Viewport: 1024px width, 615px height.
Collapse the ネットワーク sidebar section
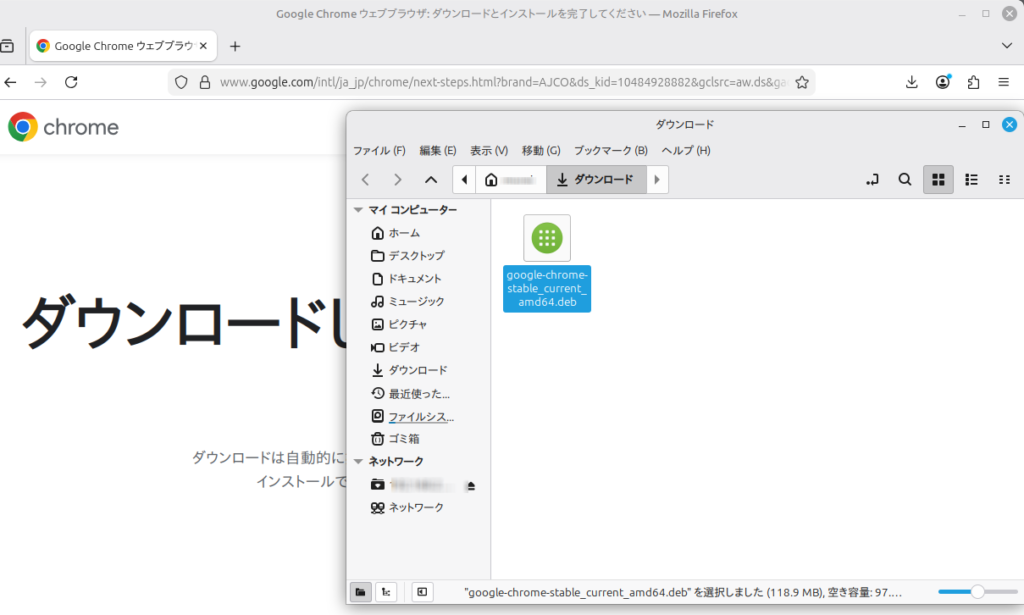359,461
